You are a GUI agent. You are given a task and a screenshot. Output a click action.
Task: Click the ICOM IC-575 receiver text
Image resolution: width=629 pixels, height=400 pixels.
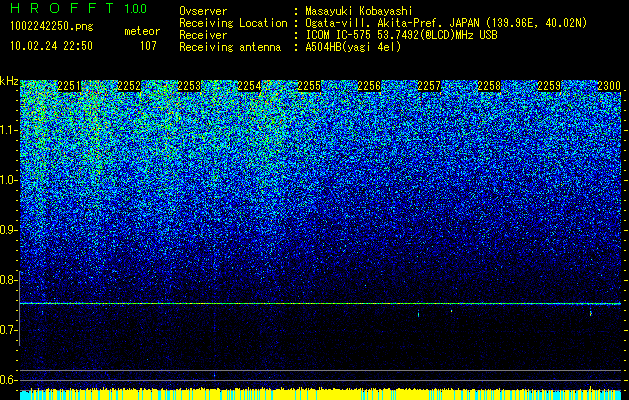coord(401,35)
